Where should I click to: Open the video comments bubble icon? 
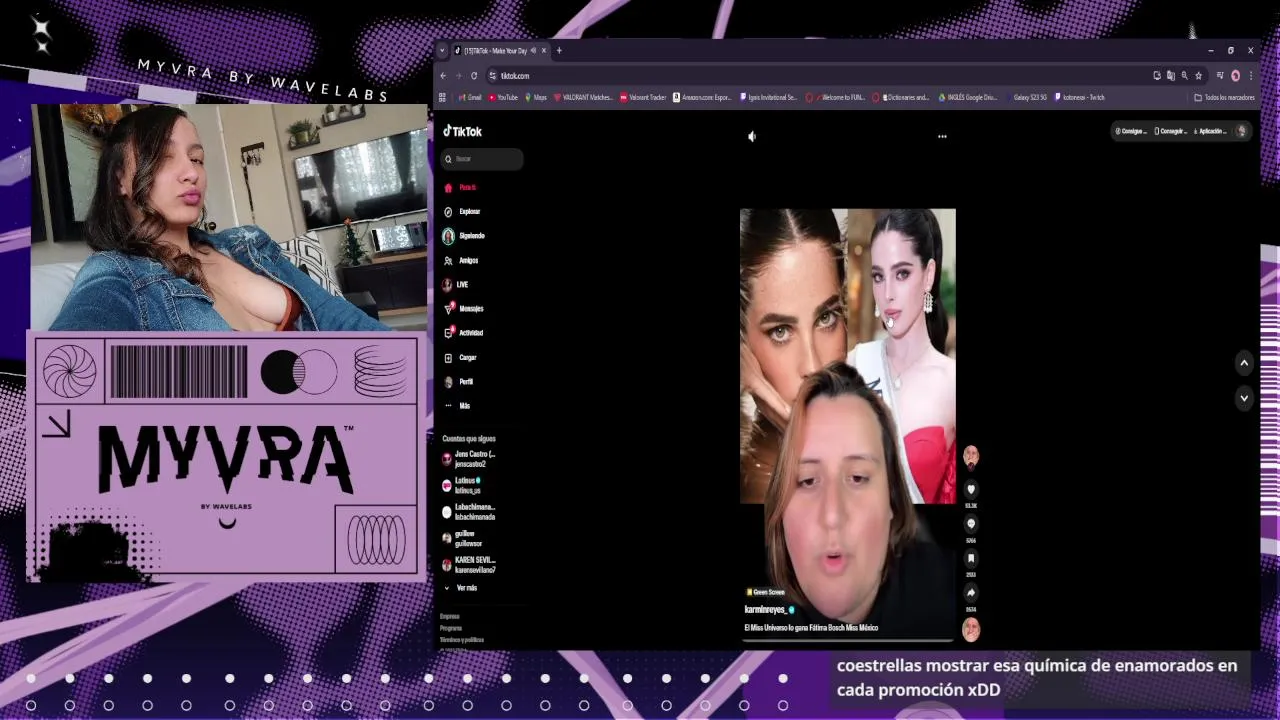coord(970,524)
